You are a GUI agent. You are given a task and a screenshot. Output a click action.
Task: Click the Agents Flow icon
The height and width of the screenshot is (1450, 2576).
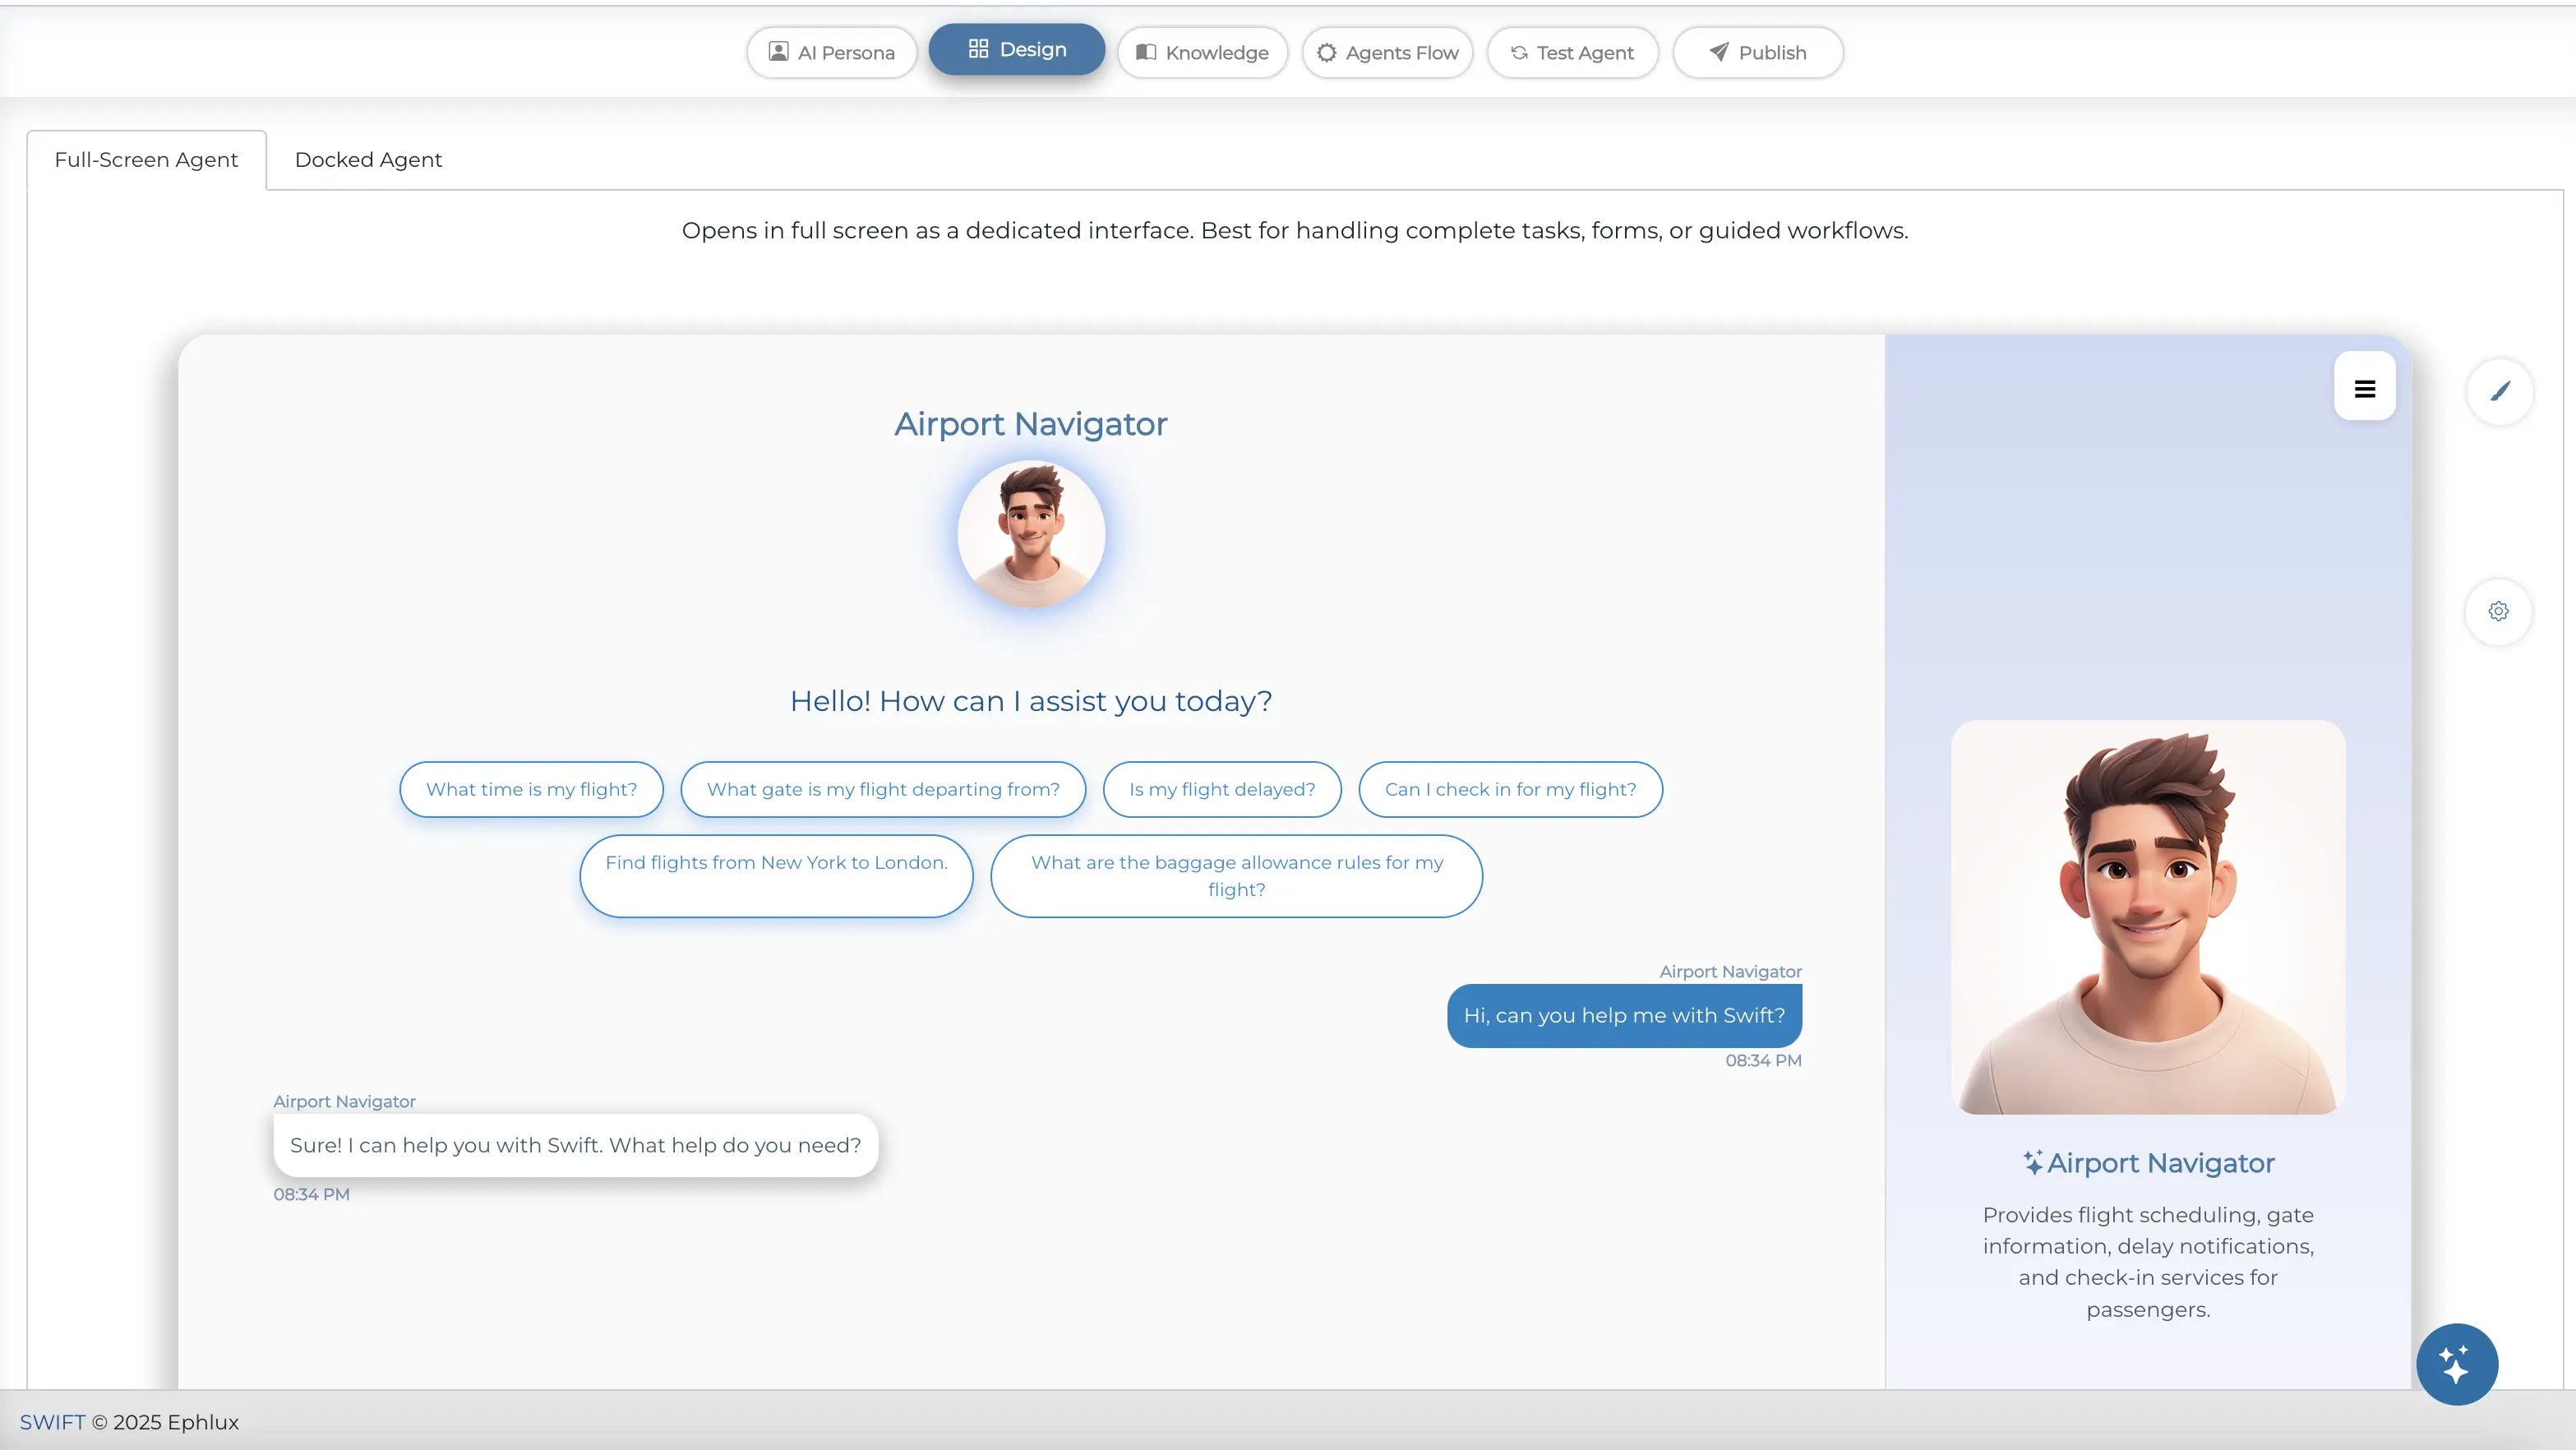(1326, 52)
